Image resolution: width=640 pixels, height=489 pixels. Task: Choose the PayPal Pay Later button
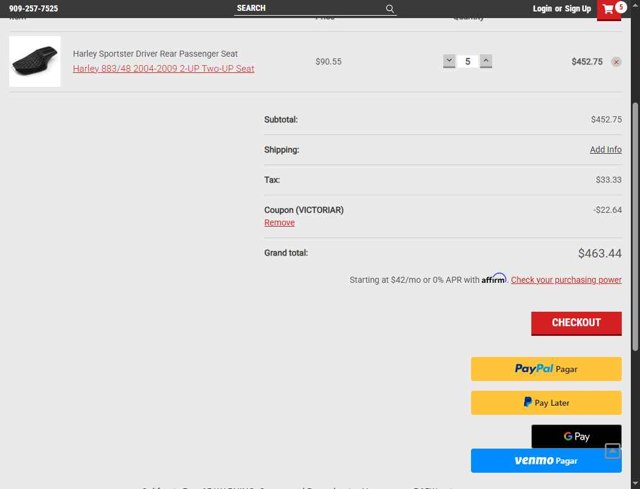(x=546, y=403)
